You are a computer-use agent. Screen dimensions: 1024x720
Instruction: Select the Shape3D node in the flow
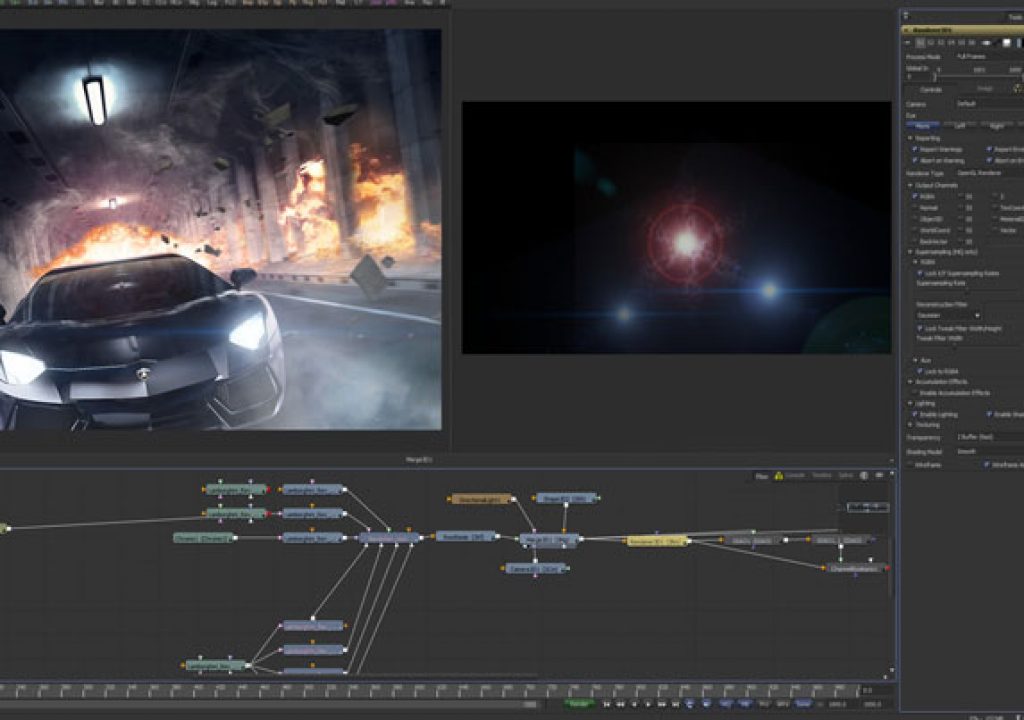[566, 499]
